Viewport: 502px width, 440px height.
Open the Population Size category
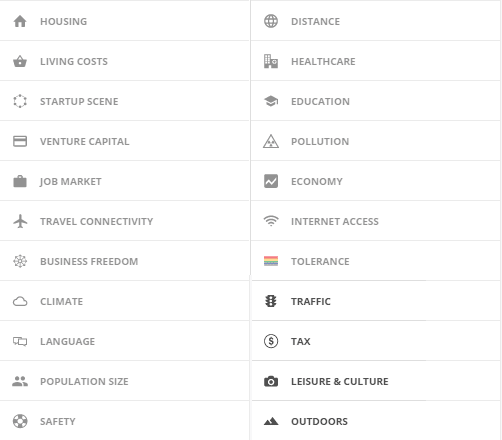pyautogui.click(x=125, y=381)
